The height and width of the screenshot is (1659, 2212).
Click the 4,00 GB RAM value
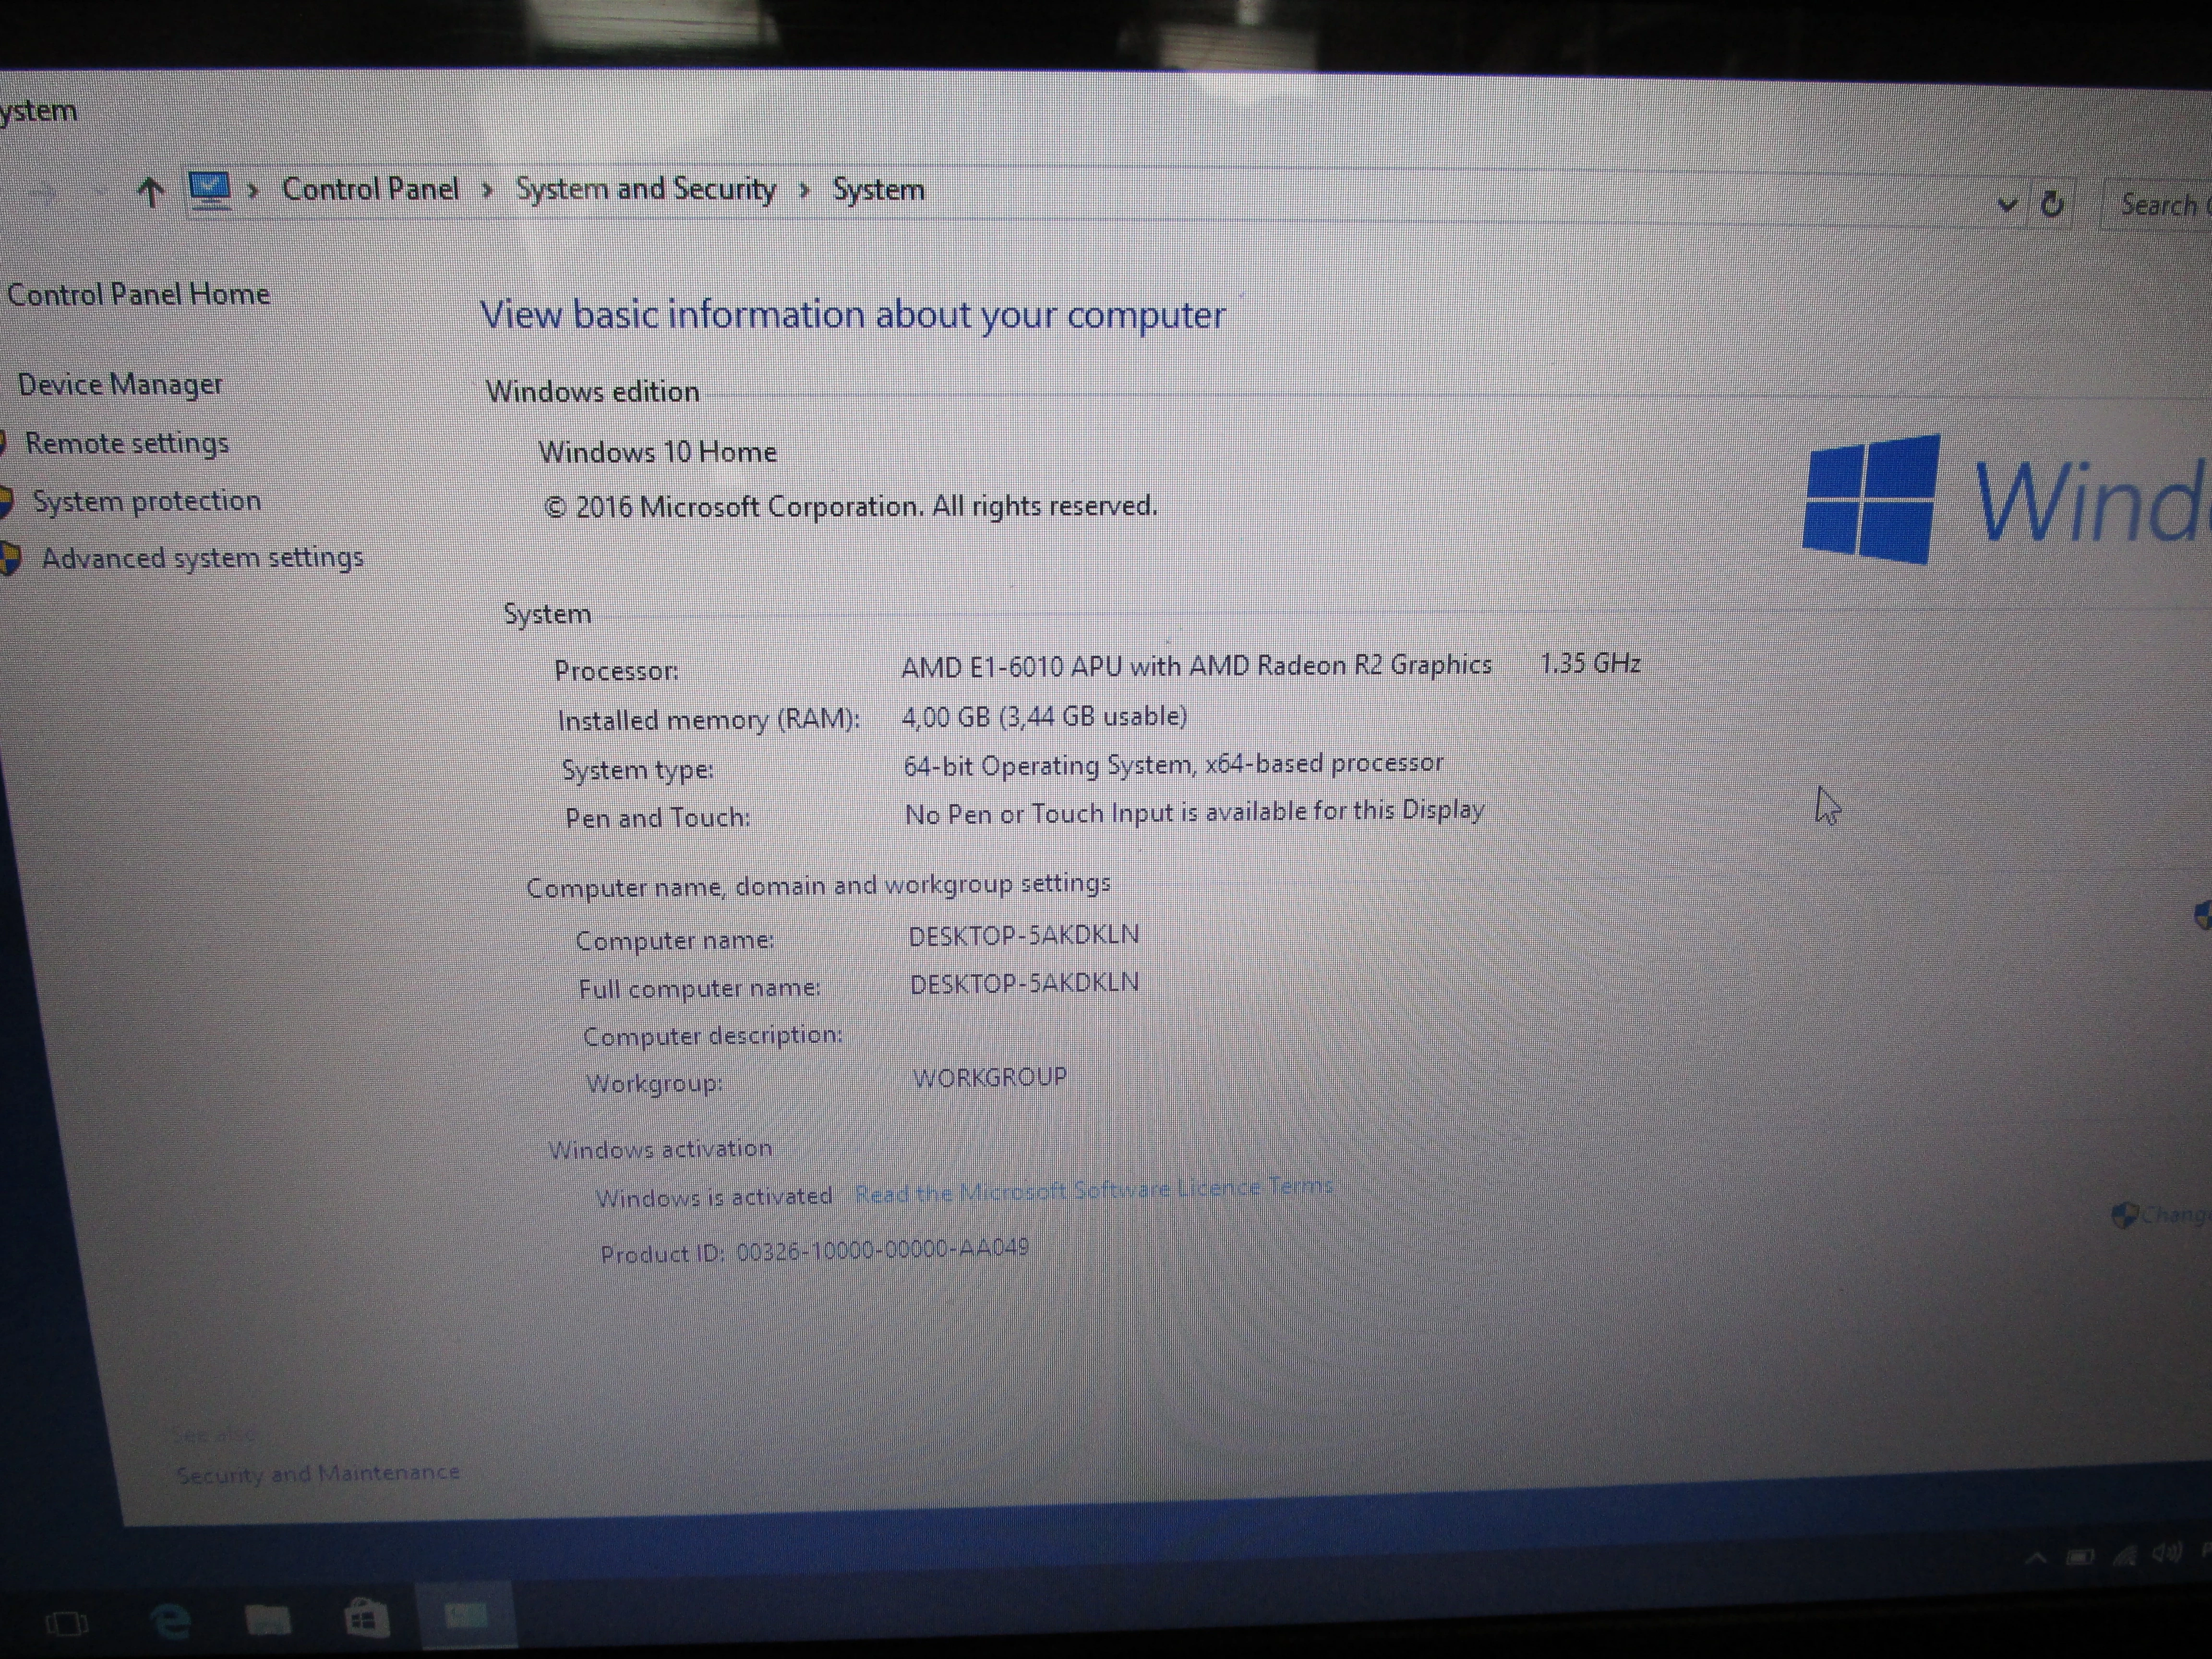click(x=1044, y=716)
